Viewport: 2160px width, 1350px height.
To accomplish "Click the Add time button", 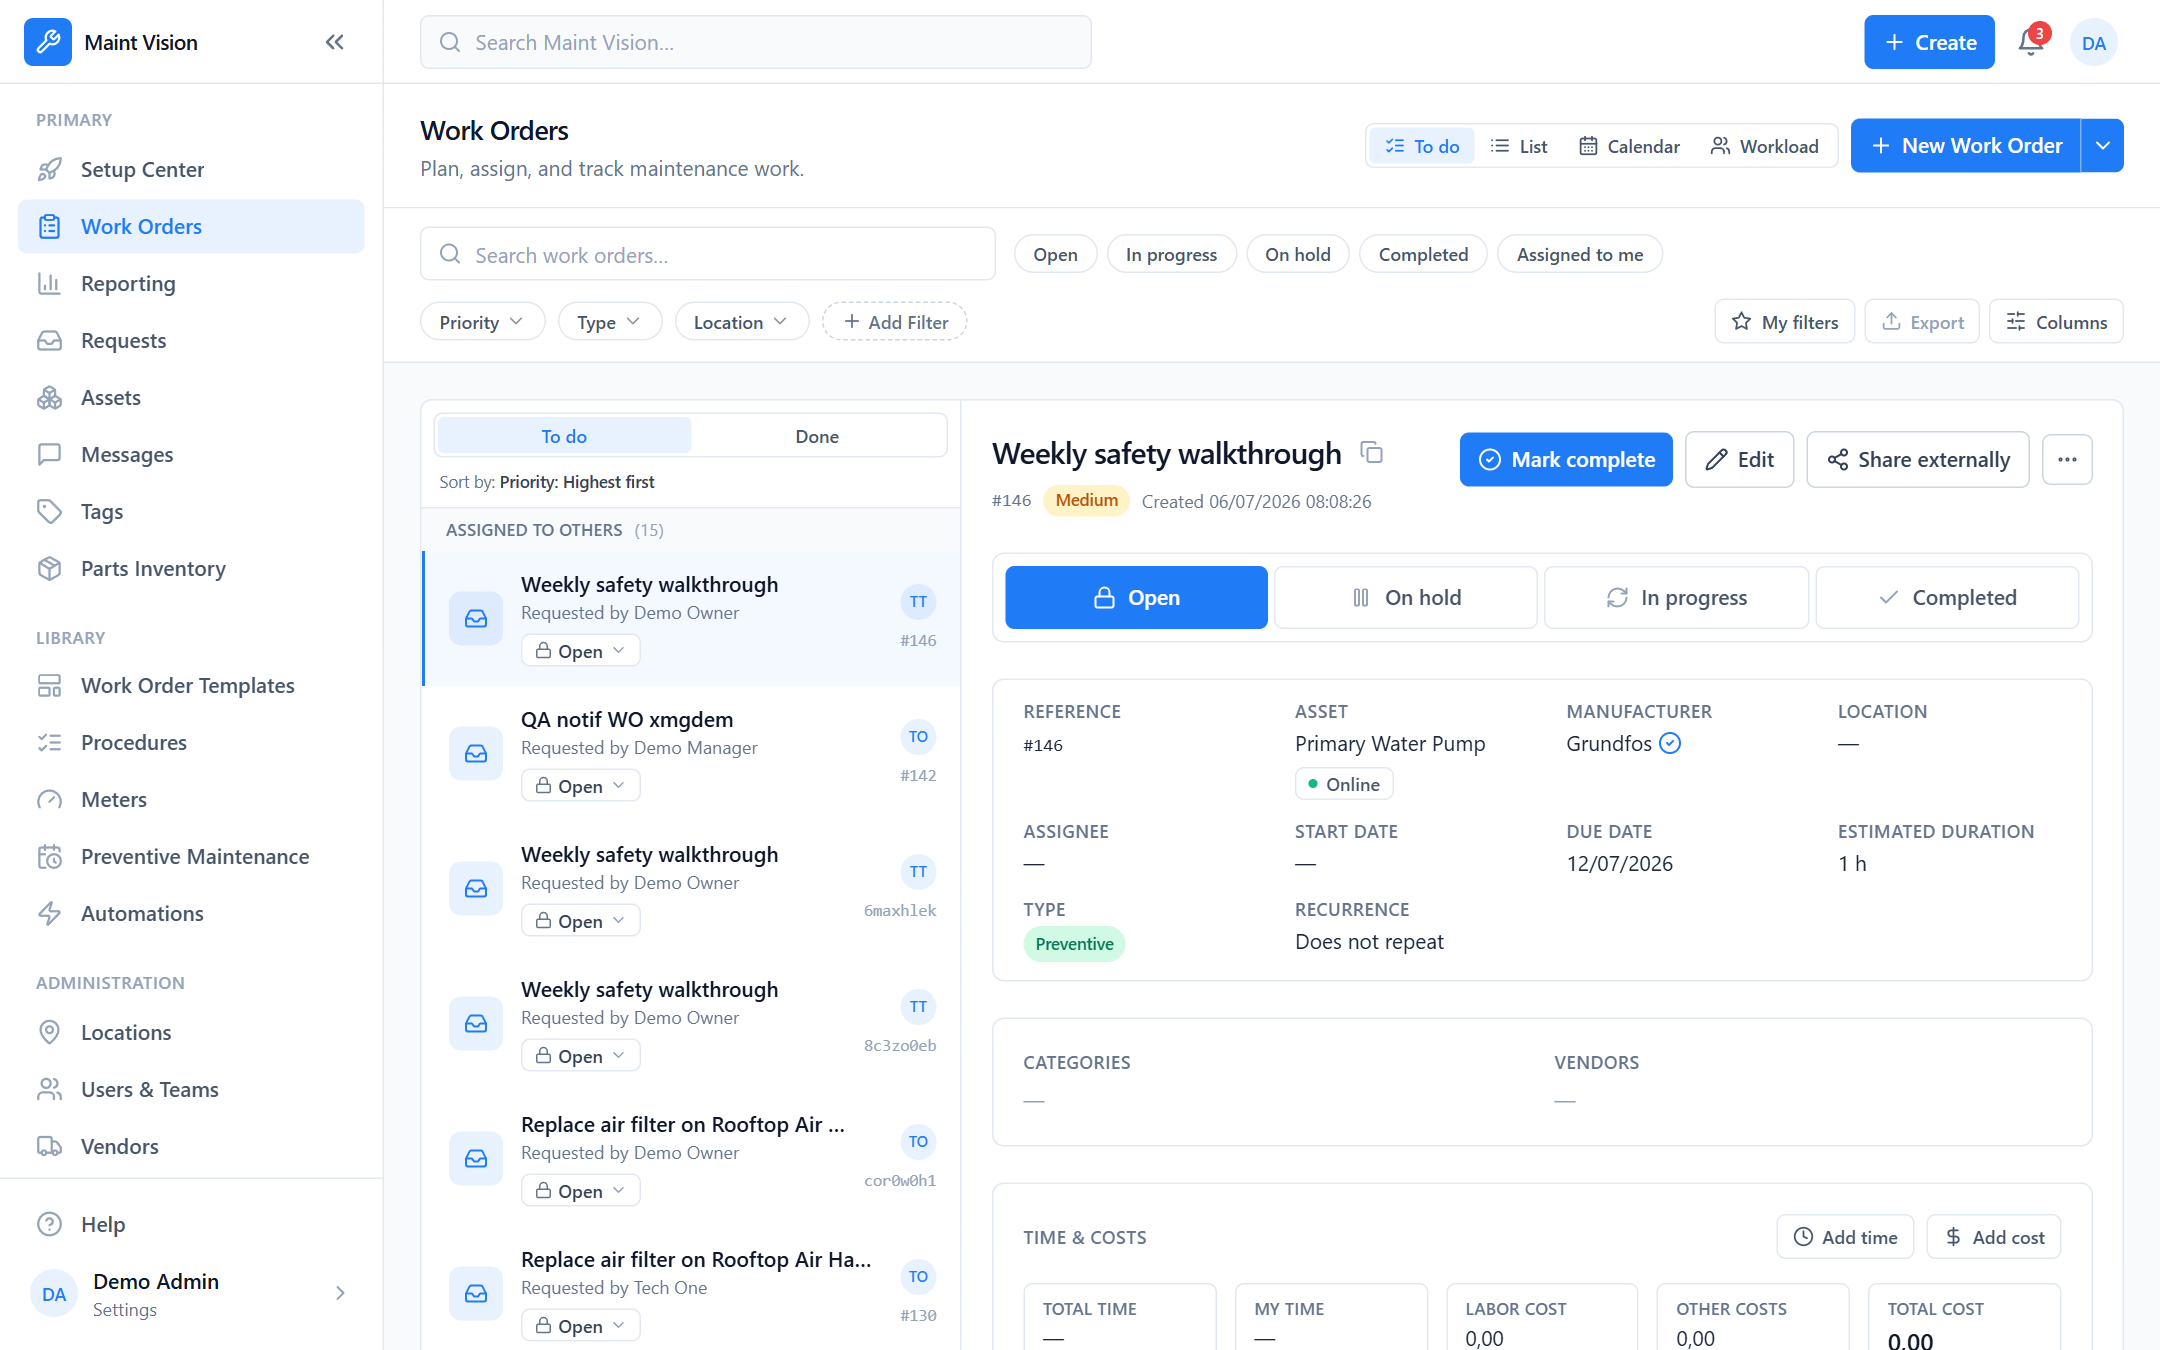I will [1845, 1237].
